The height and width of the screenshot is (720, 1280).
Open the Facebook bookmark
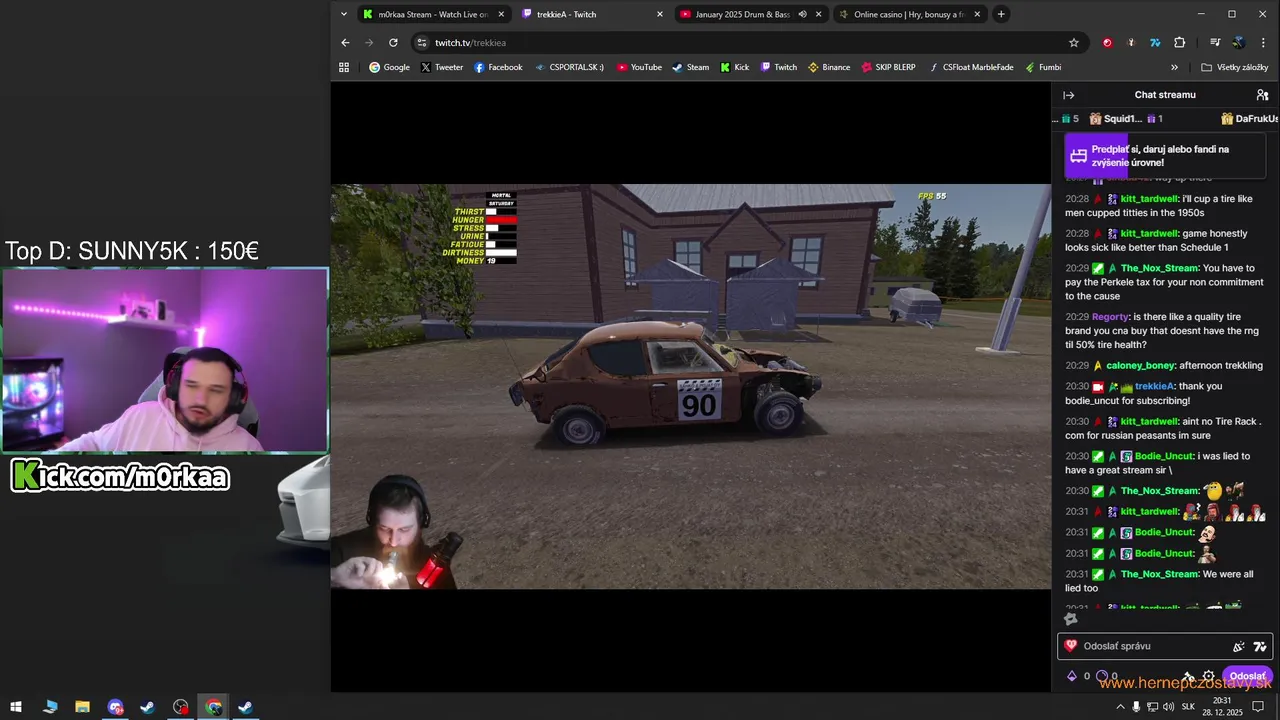point(498,67)
